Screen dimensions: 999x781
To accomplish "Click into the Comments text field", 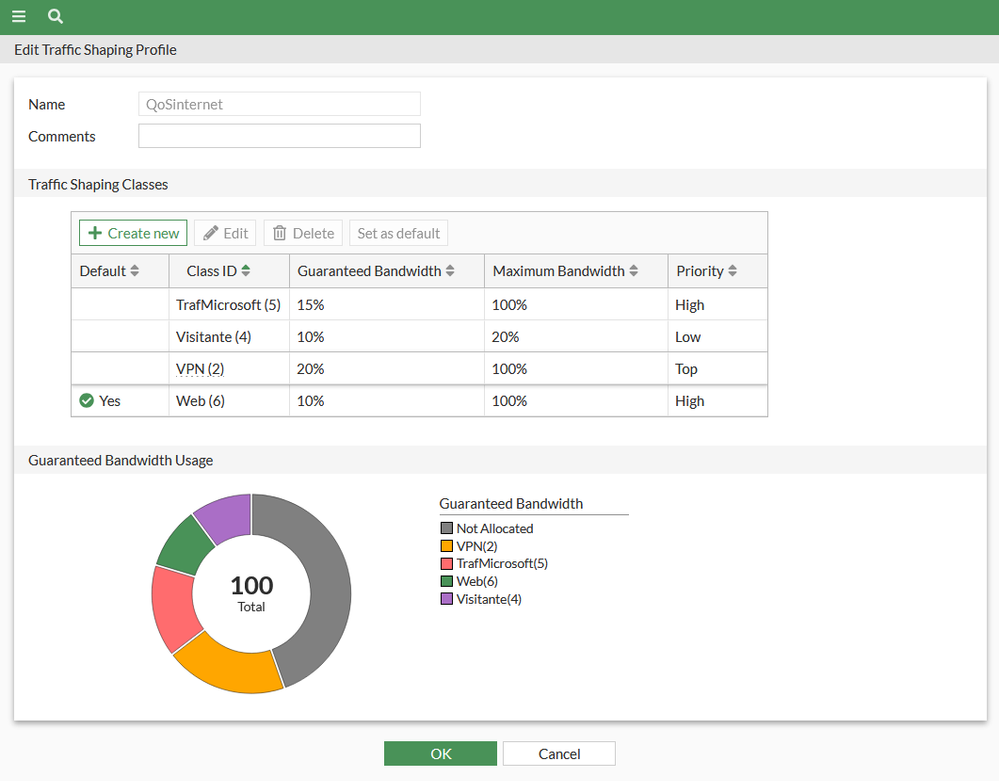I will point(279,136).
